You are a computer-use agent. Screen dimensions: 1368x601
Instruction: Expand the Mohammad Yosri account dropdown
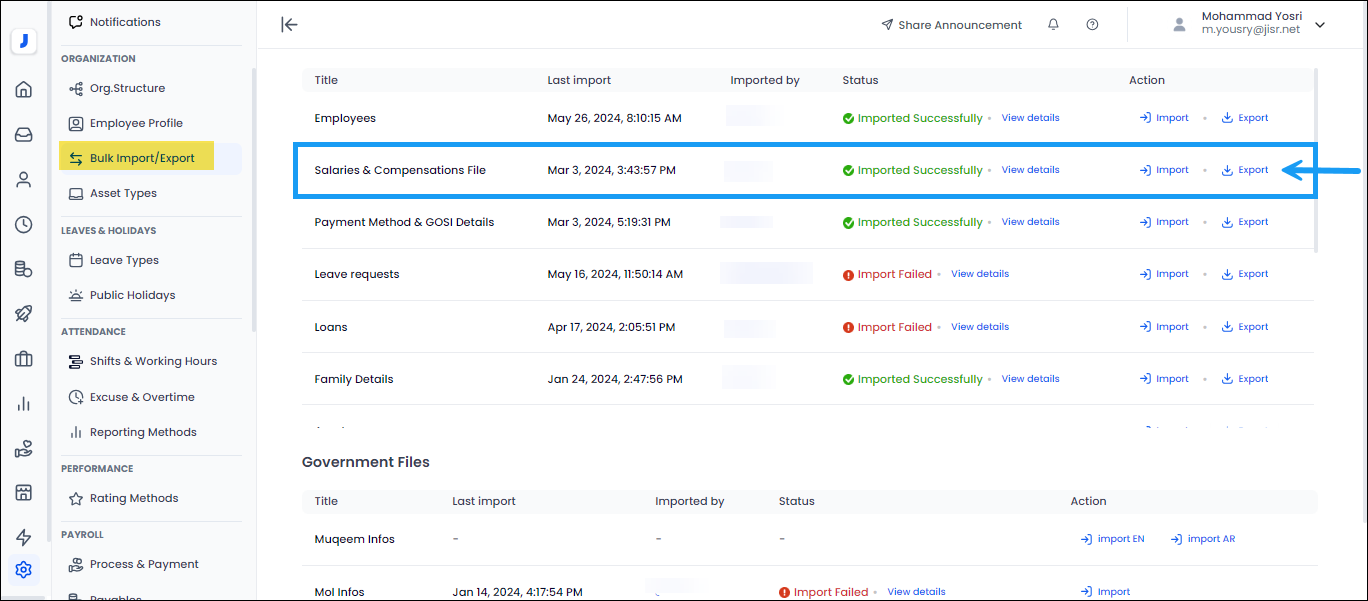[x=1320, y=25]
